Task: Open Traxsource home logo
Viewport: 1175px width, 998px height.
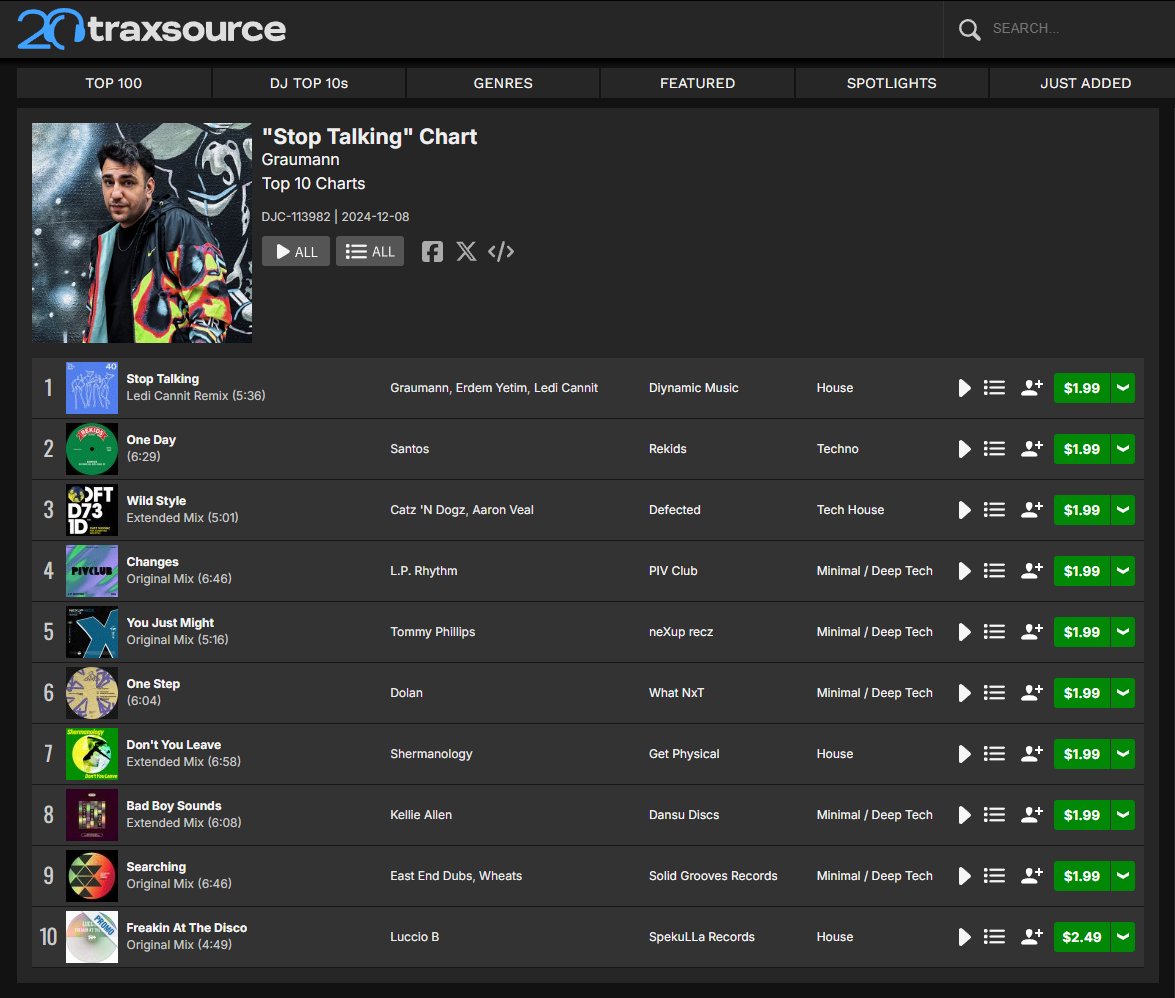Action: point(152,29)
